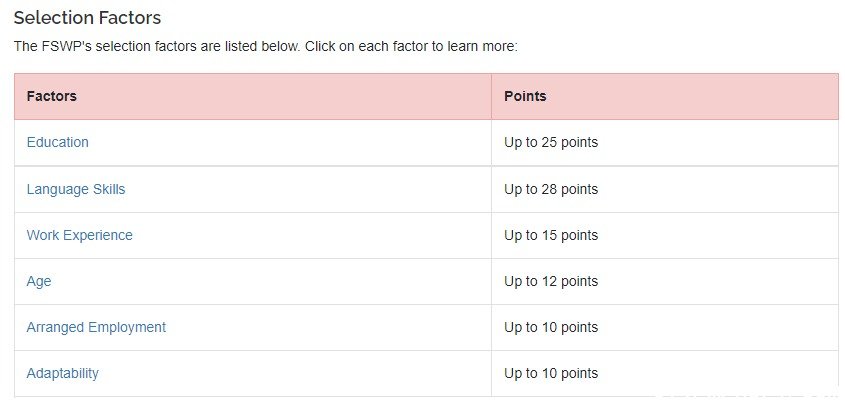Select the 'Up to 28 points' cell
Screen dimensions: 845x406
(x=665, y=189)
